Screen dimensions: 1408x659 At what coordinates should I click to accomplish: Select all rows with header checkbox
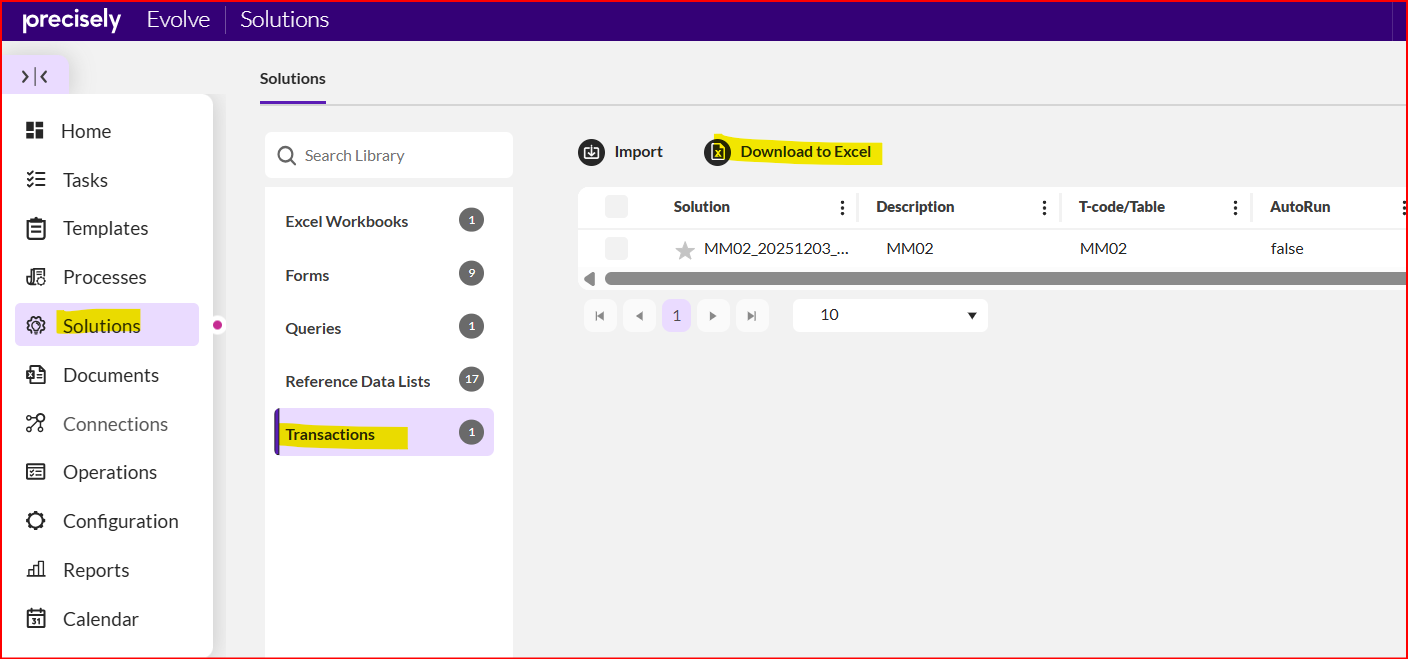coord(617,207)
